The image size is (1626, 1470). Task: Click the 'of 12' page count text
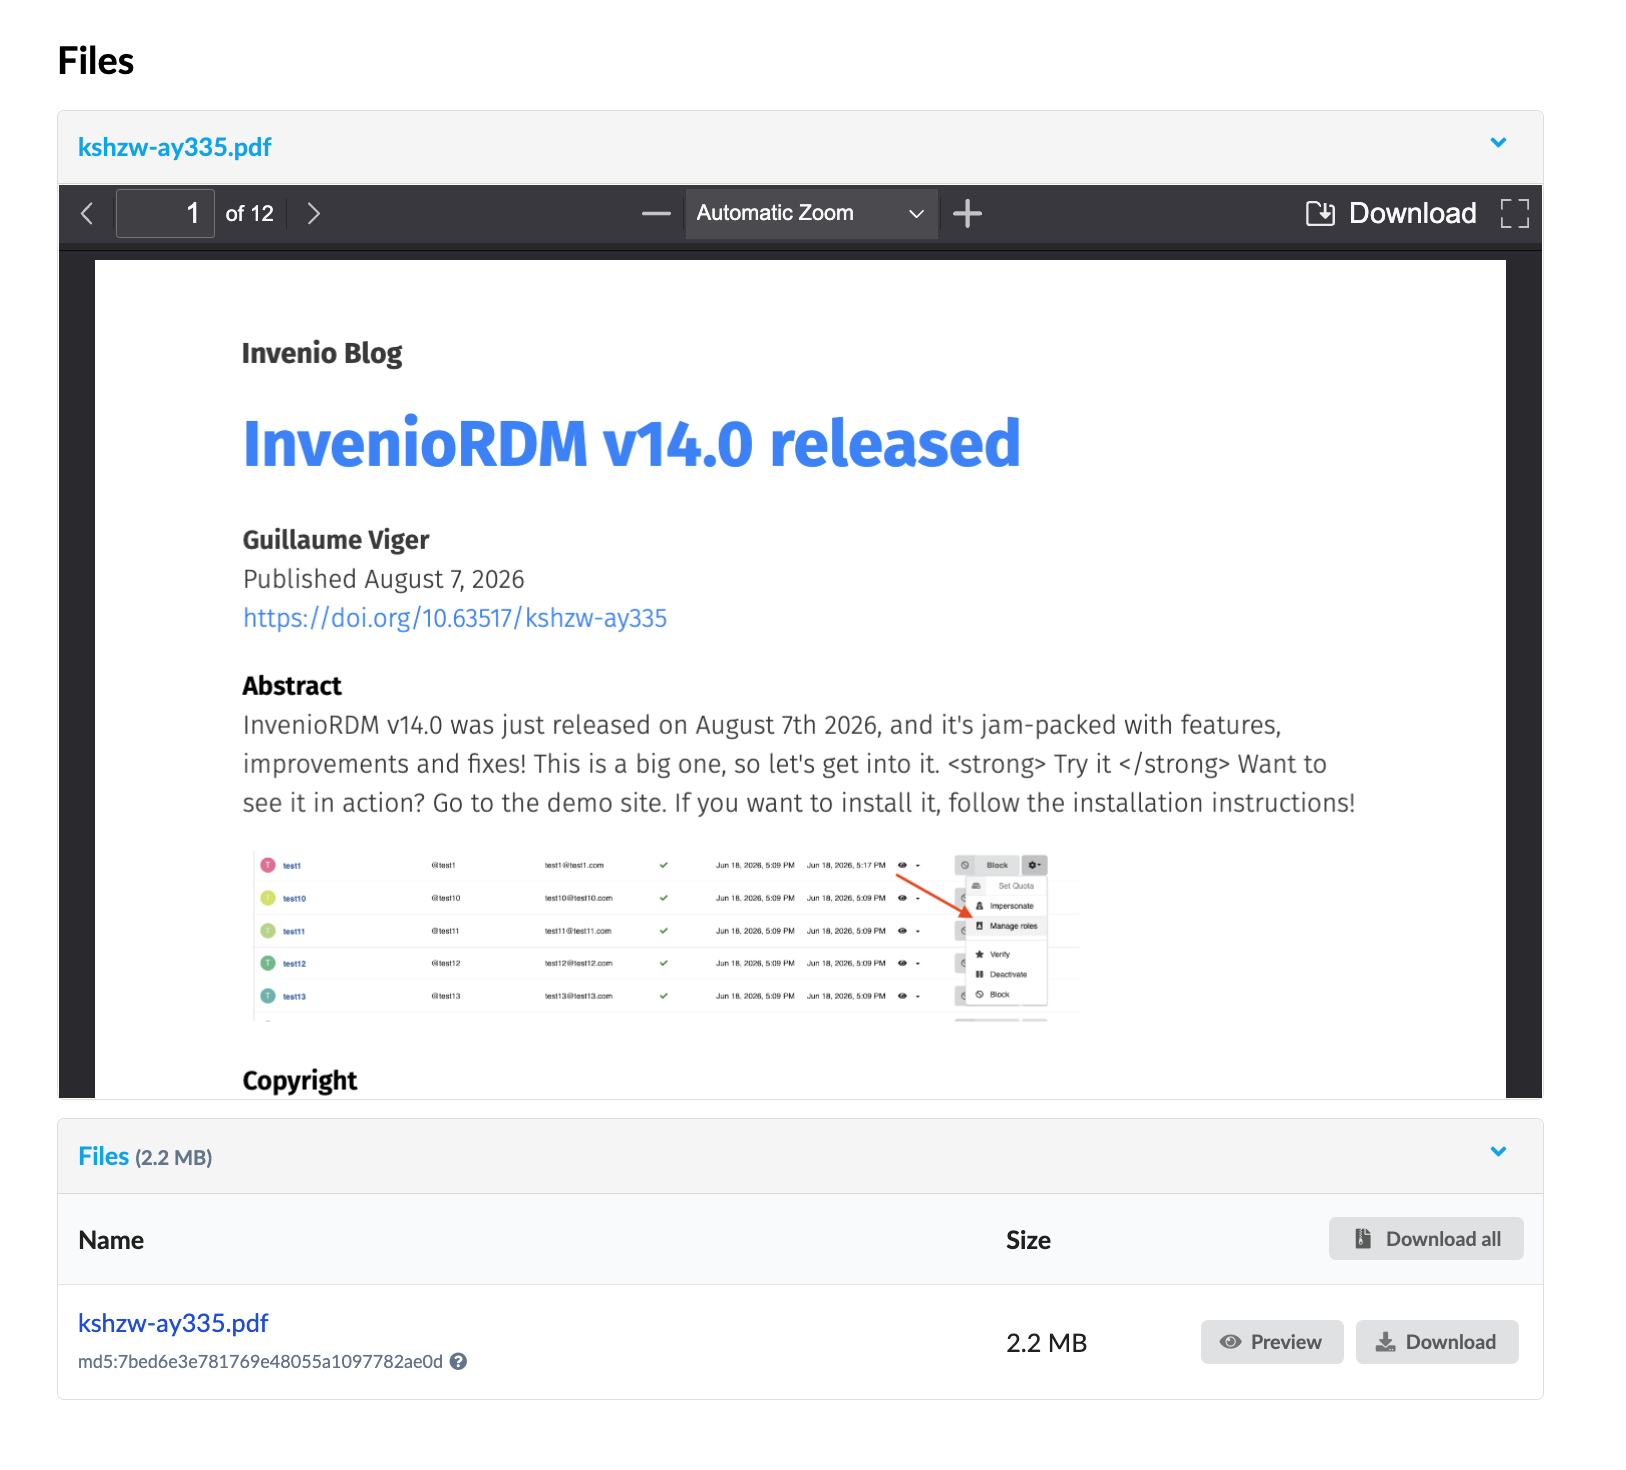pos(249,213)
